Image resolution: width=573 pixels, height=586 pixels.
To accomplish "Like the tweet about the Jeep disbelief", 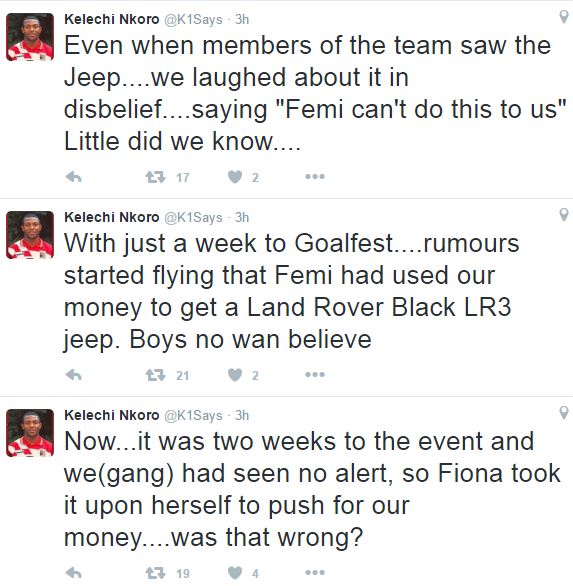I will coord(235,177).
